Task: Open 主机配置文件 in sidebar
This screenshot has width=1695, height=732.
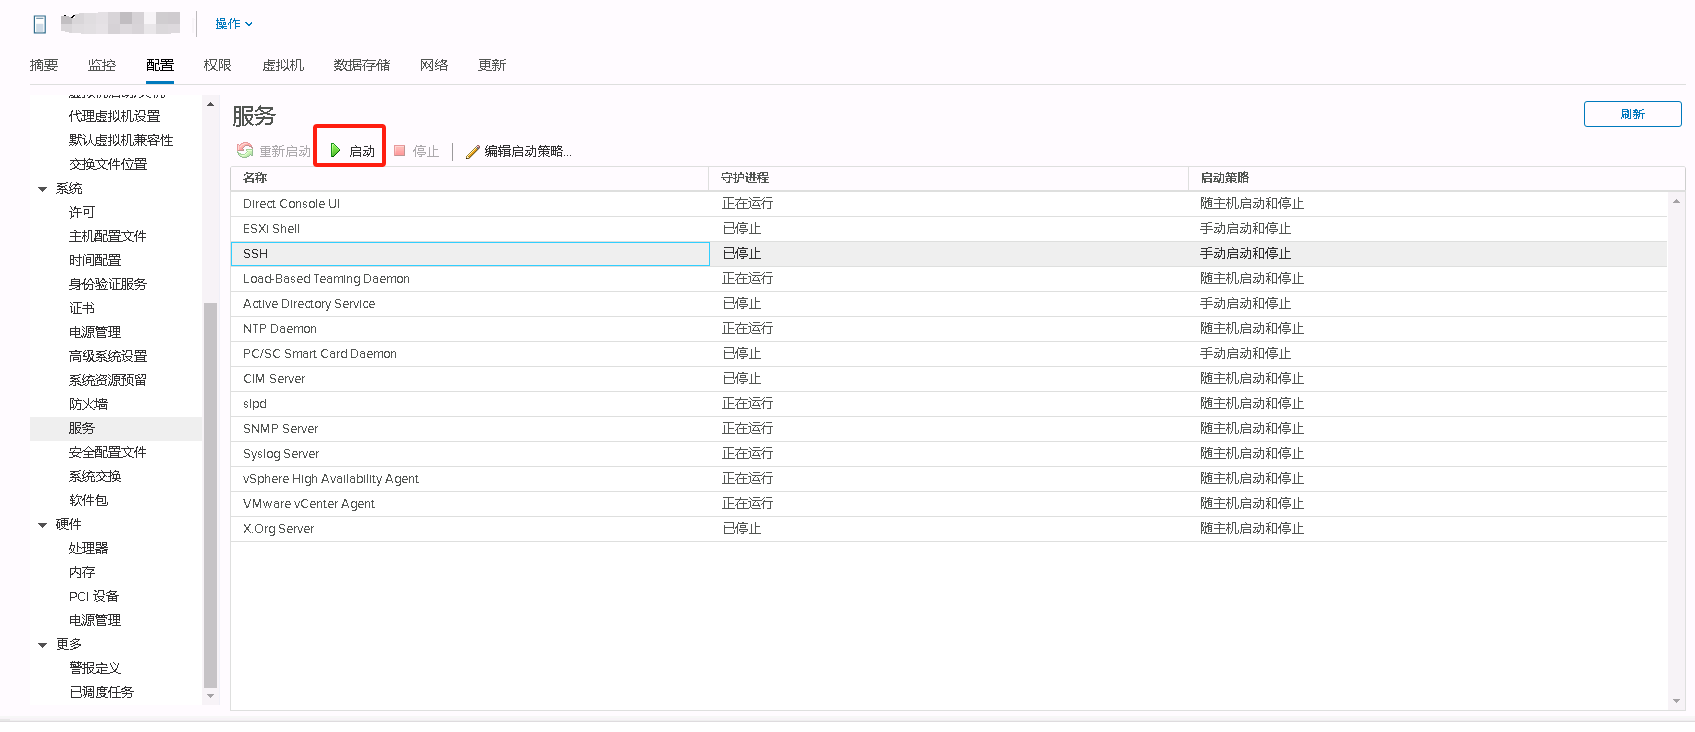Action: 108,236
